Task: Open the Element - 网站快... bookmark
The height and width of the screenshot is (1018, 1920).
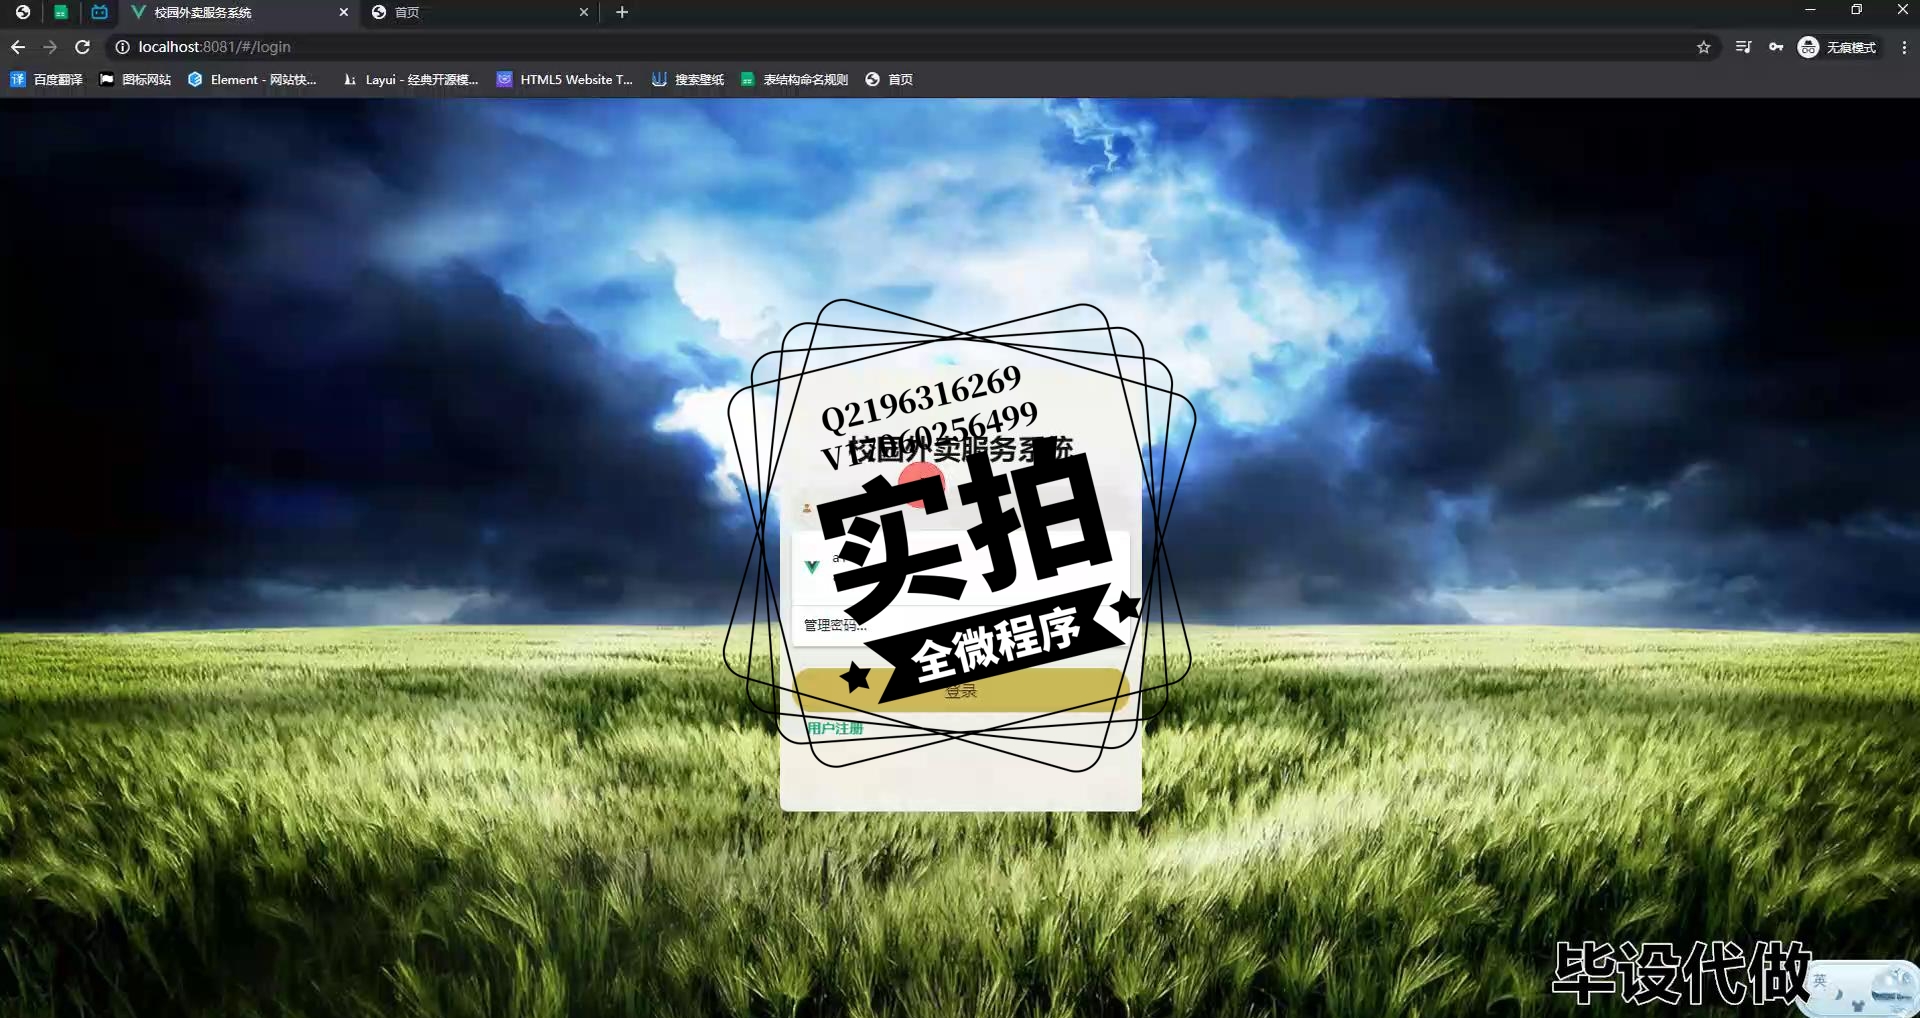Action: pyautogui.click(x=252, y=79)
